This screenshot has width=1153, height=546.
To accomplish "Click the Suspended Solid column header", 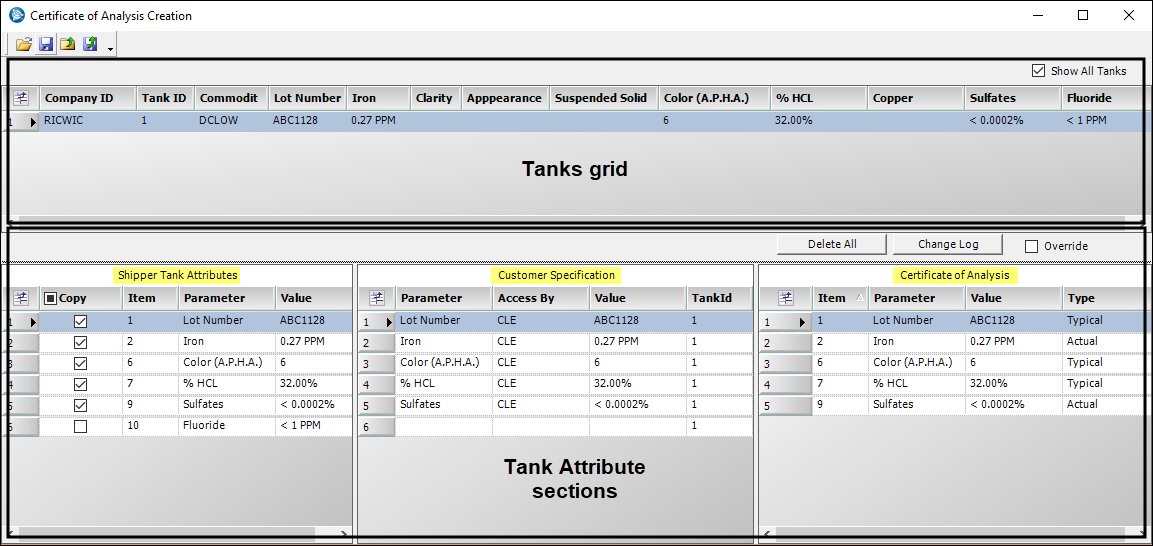I will (603, 98).
